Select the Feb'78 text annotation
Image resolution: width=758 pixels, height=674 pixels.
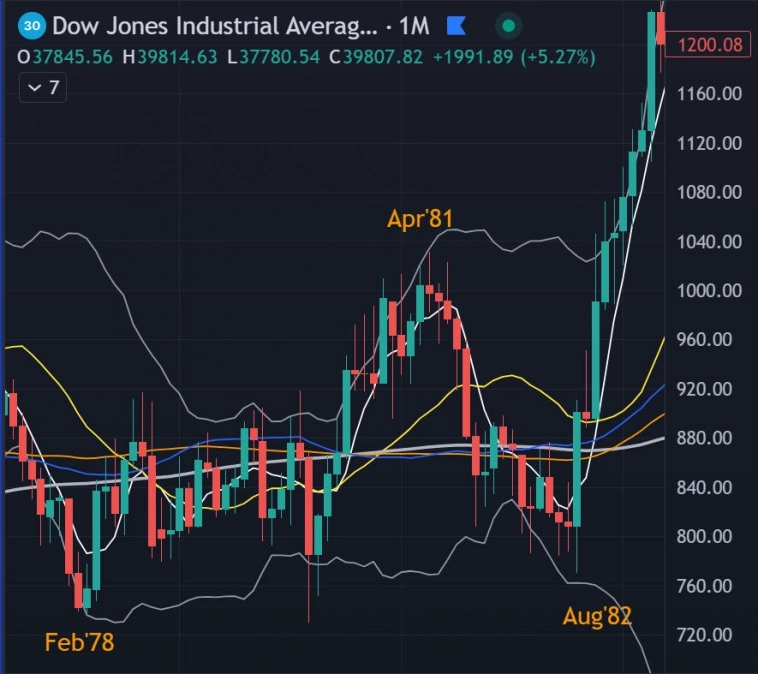[80, 642]
